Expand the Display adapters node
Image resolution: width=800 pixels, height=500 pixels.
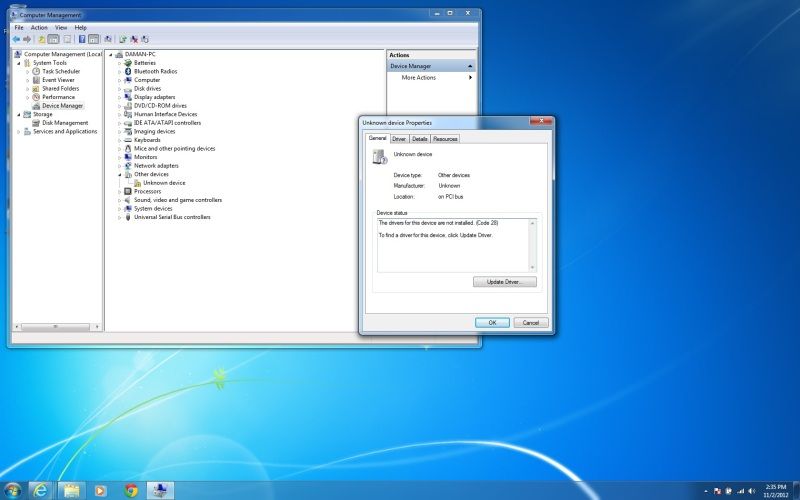click(x=119, y=97)
